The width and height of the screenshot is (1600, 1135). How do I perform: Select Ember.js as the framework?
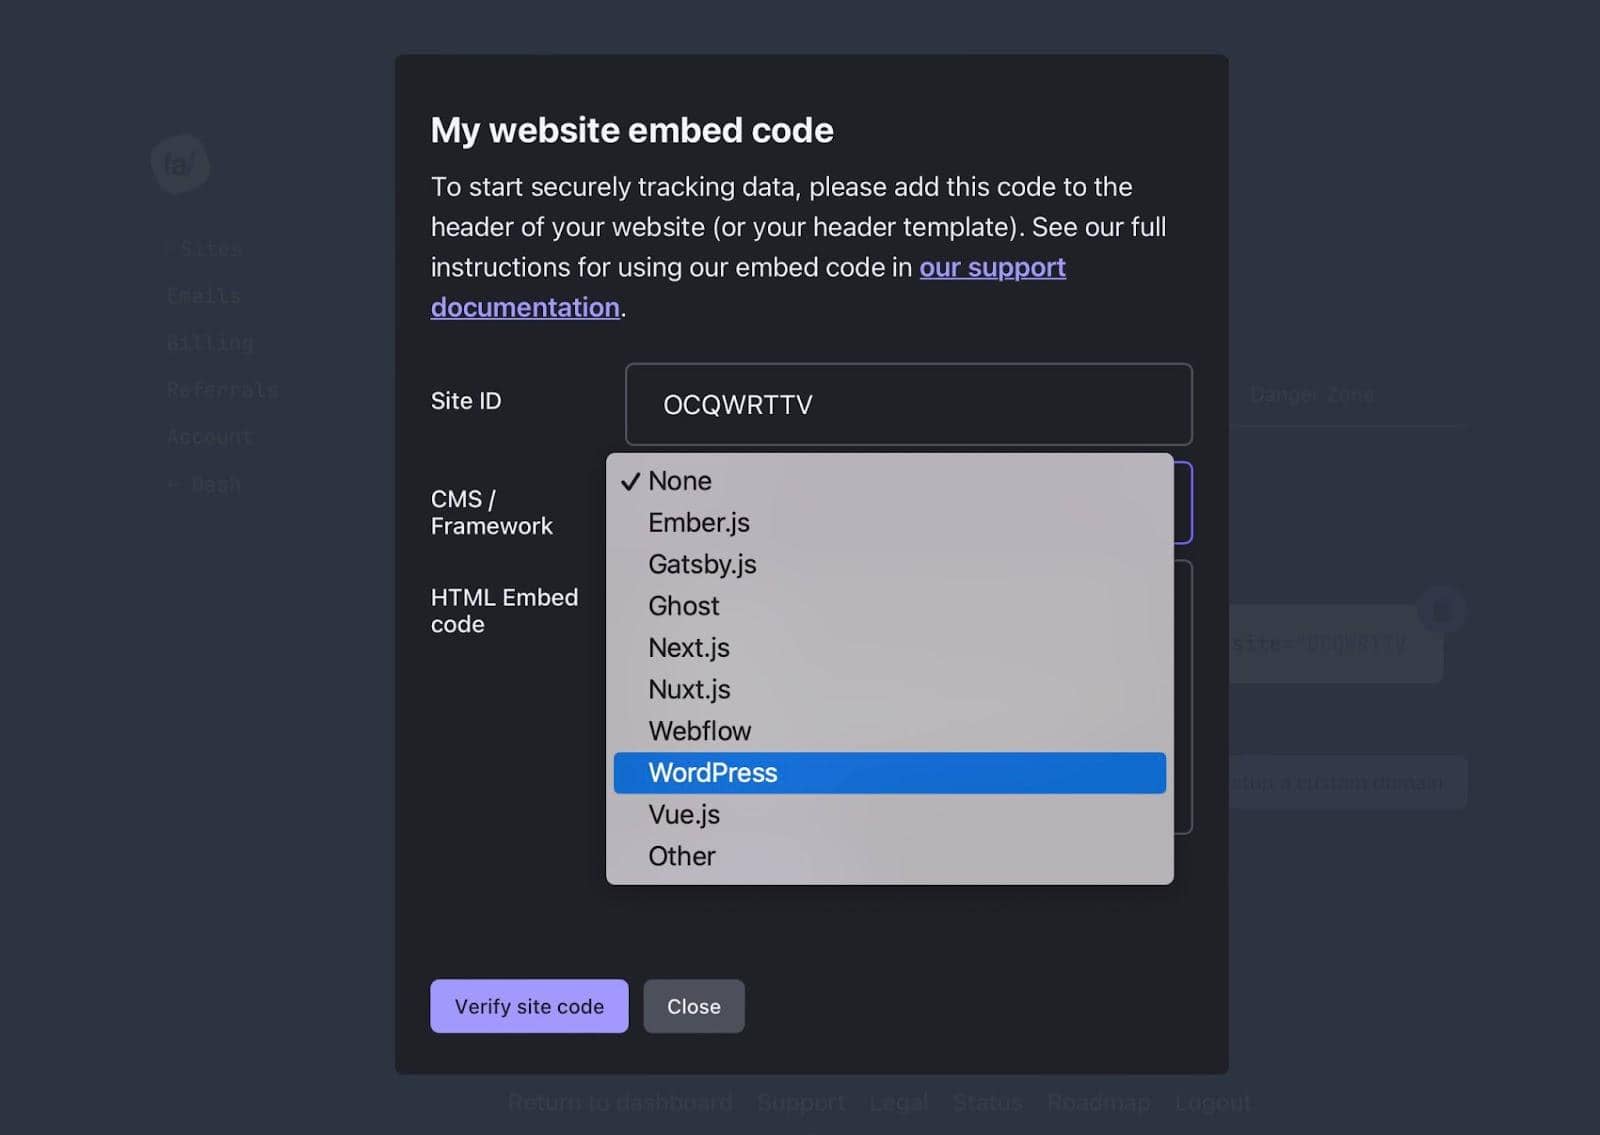(699, 522)
